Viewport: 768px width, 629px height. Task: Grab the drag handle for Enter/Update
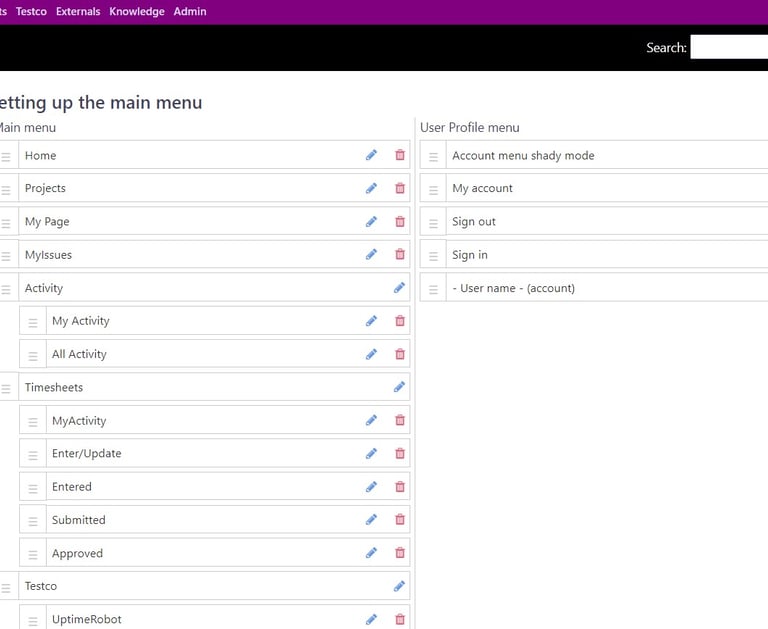click(33, 455)
